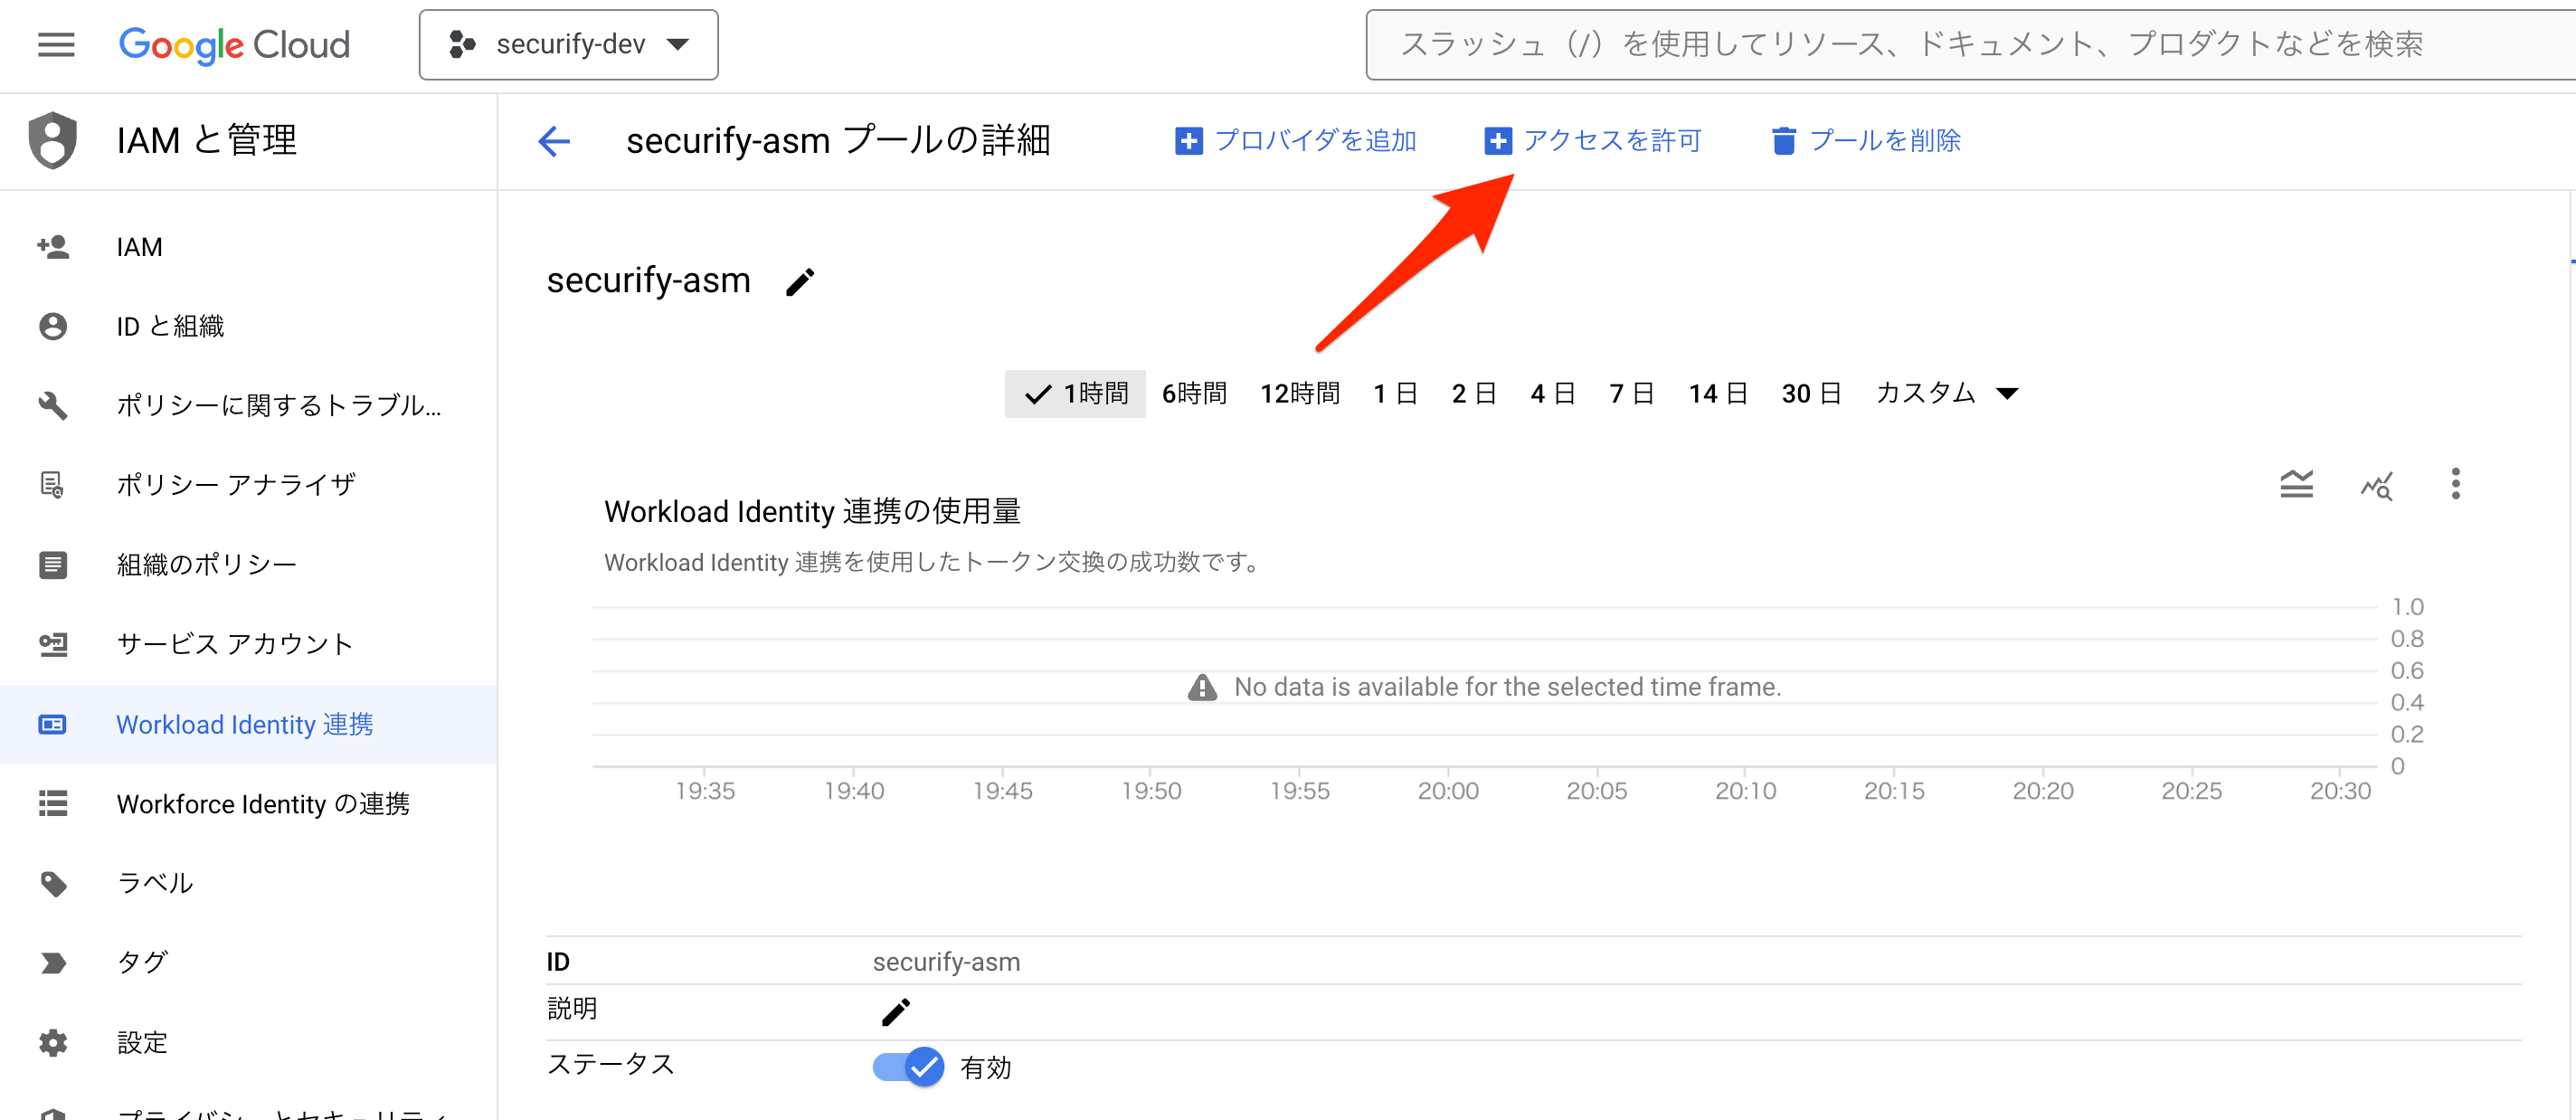Click the 組織のポリシー list icon
The width and height of the screenshot is (2576, 1120).
(52, 565)
